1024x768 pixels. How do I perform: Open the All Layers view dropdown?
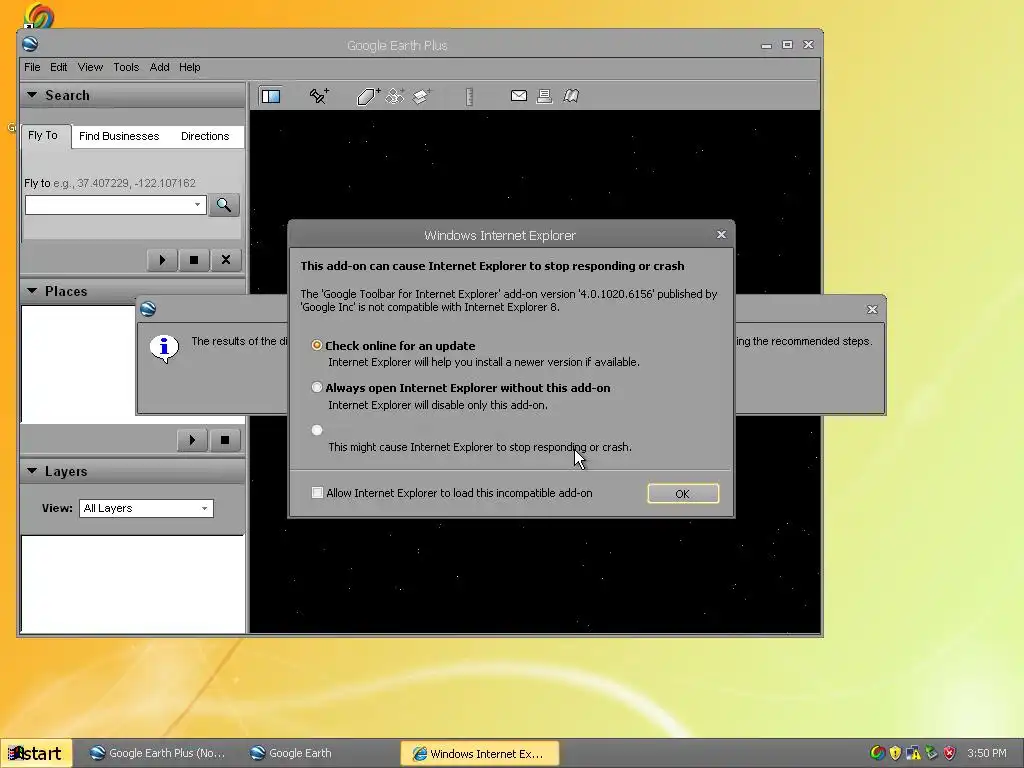(146, 508)
